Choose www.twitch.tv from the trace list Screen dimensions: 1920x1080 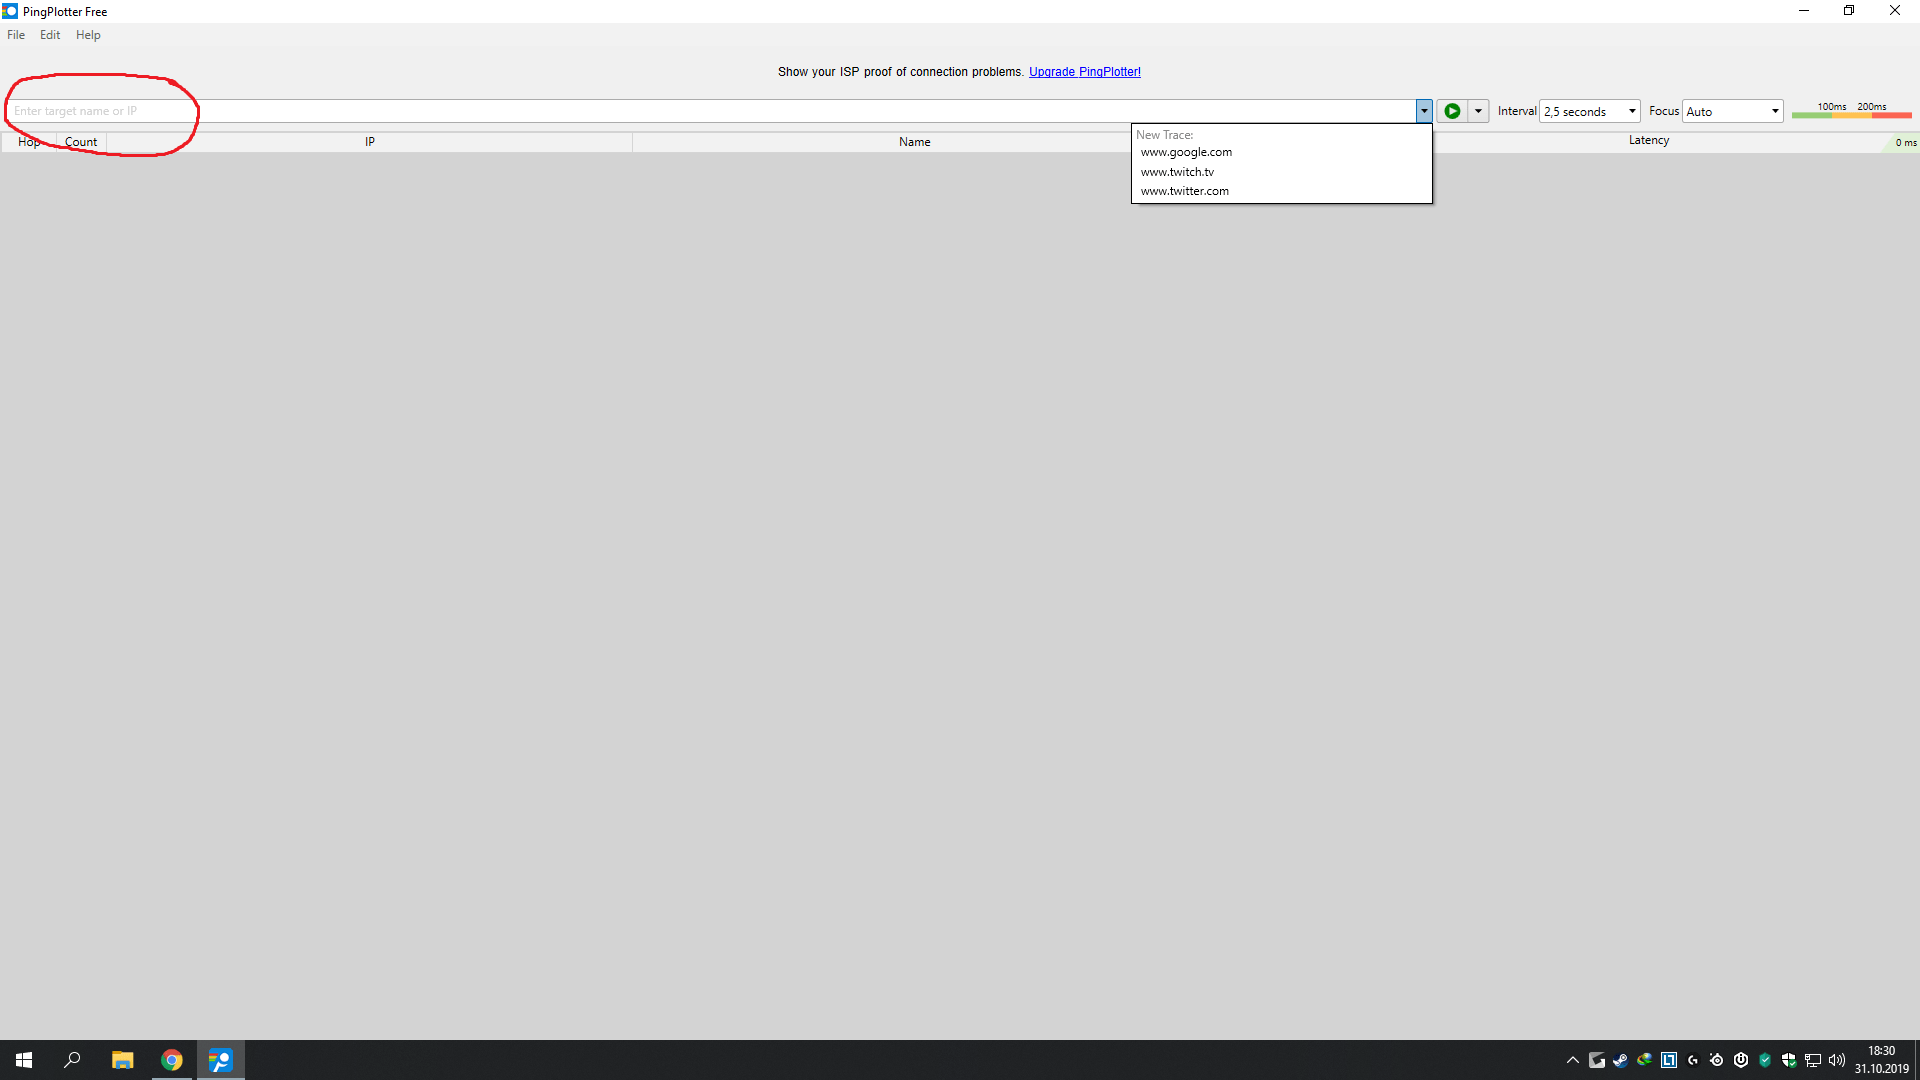point(1177,172)
